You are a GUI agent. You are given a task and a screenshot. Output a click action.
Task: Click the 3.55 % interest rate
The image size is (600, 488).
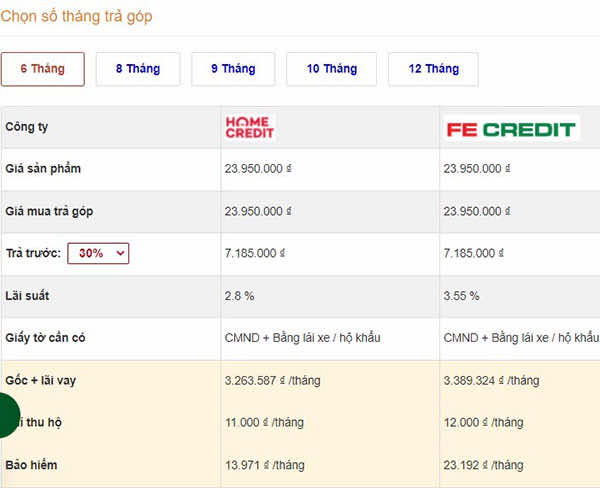pos(461,296)
